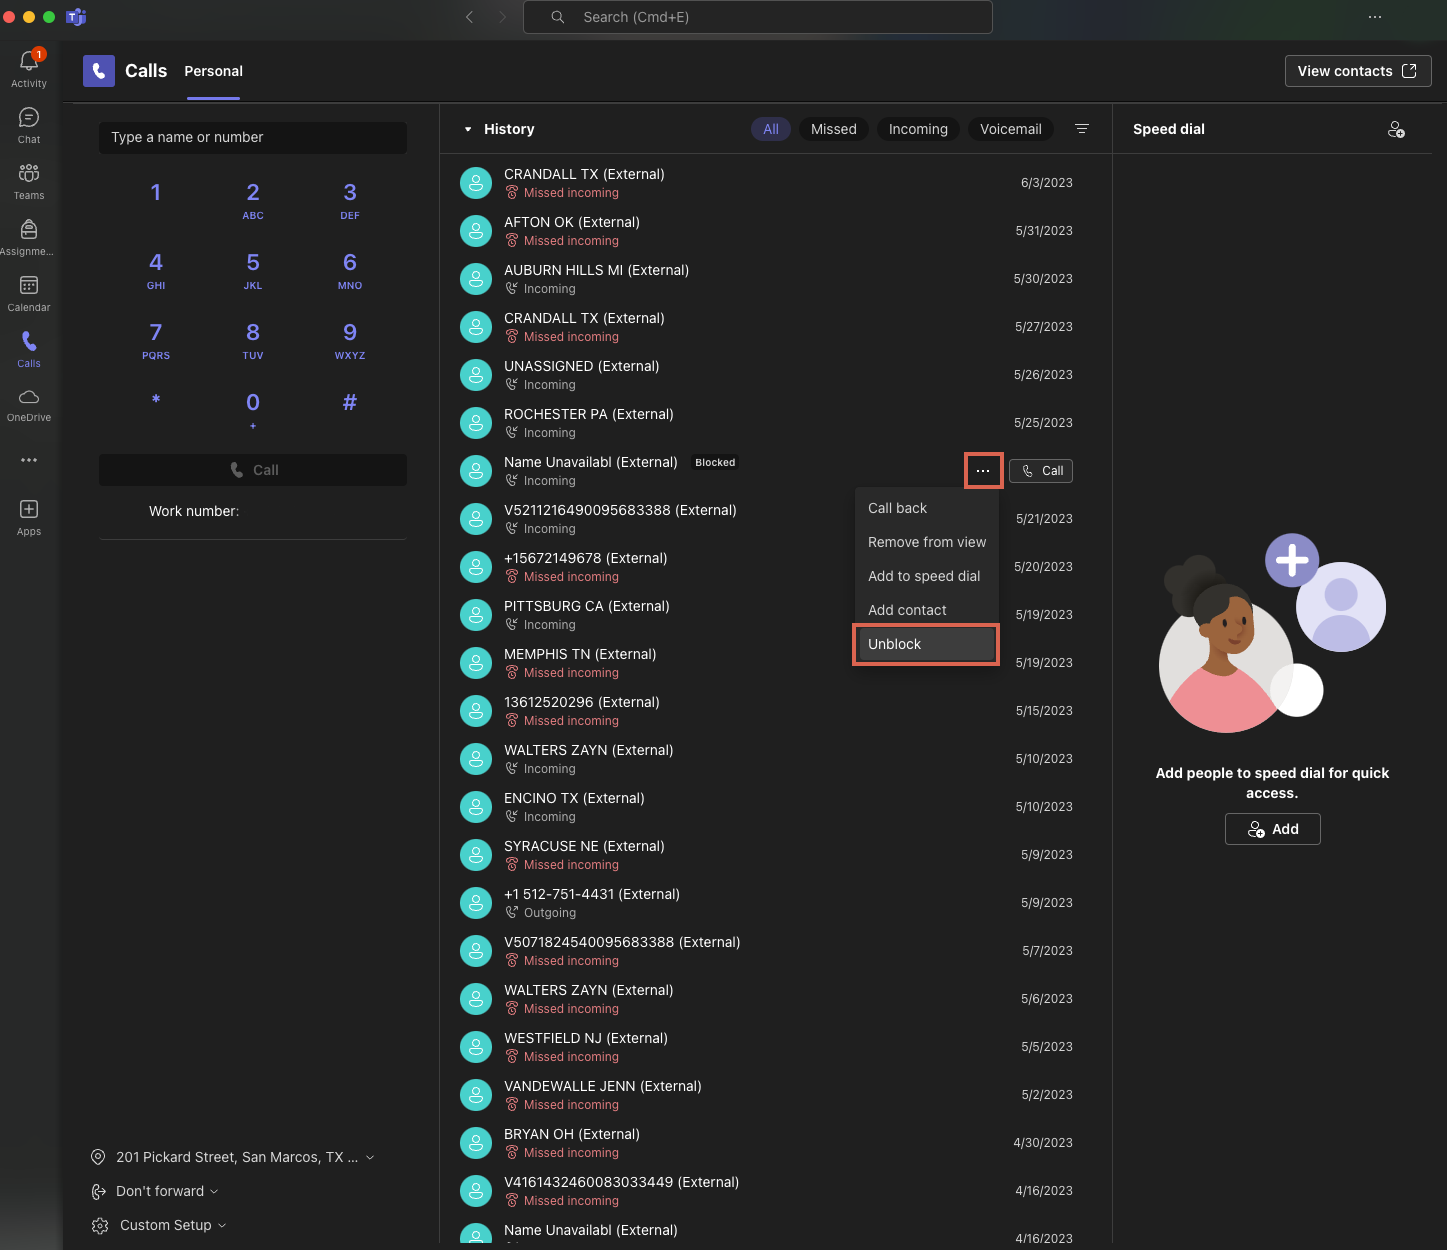Choose Unblock in the context menu
This screenshot has height=1250, width=1447.
tap(926, 644)
